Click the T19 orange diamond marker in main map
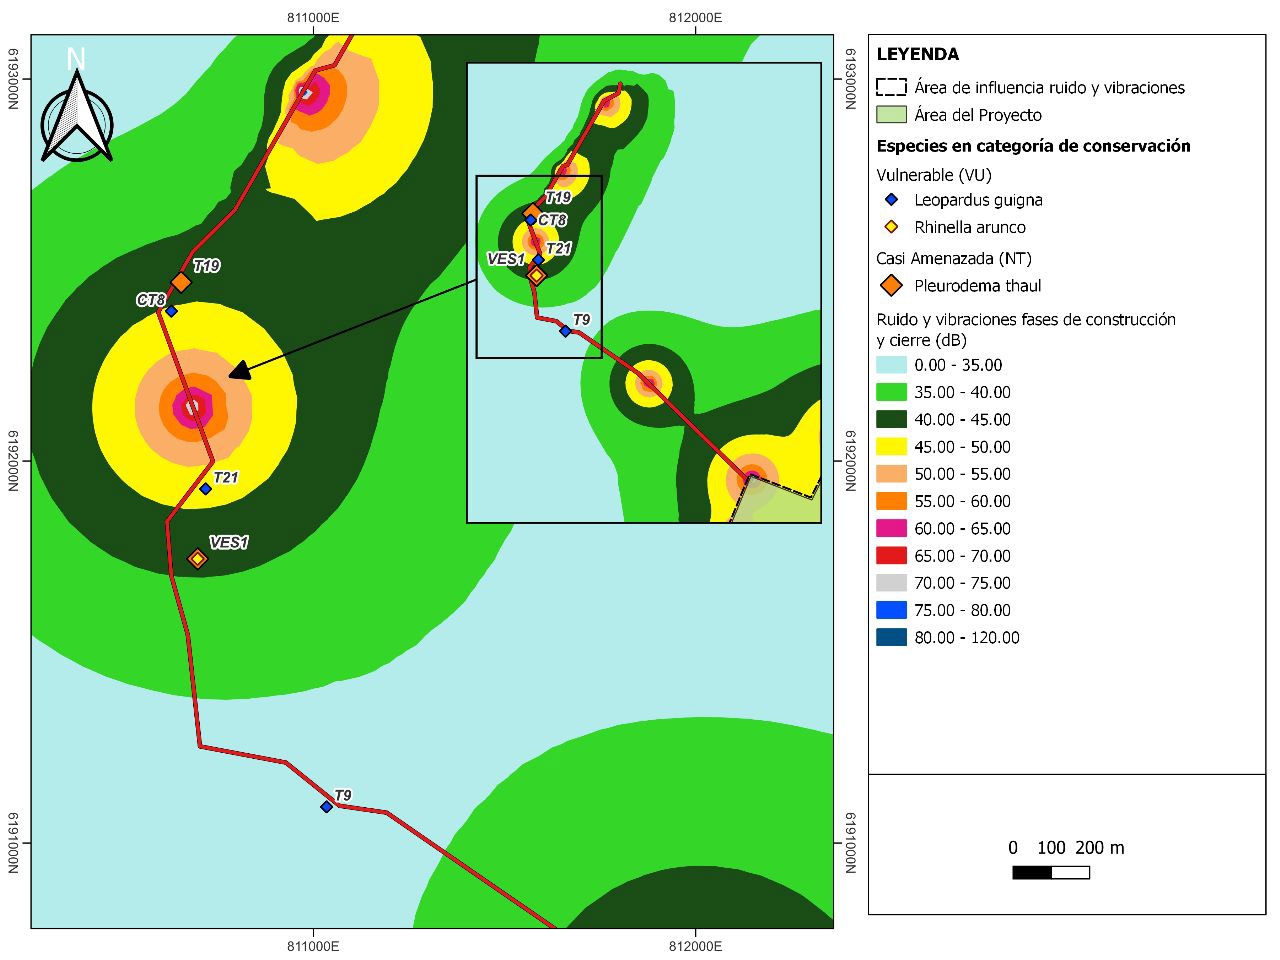 [181, 283]
